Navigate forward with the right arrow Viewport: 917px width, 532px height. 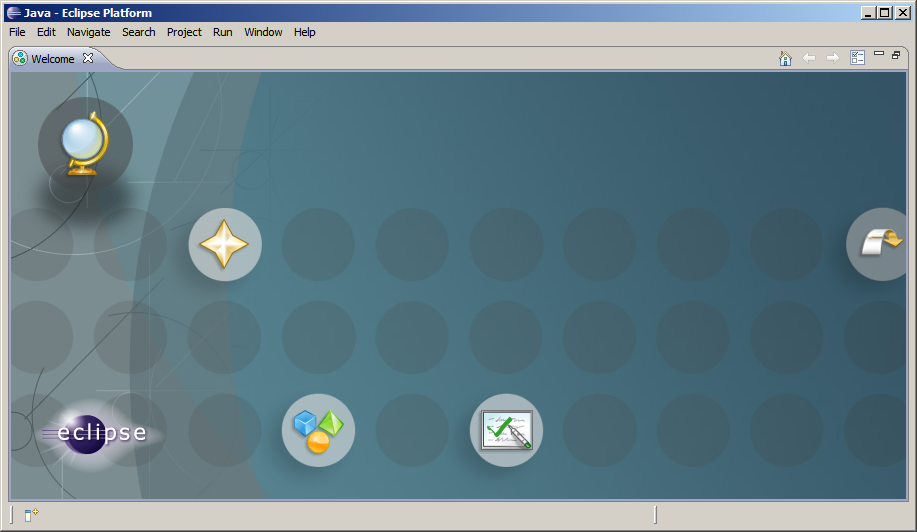(x=832, y=59)
